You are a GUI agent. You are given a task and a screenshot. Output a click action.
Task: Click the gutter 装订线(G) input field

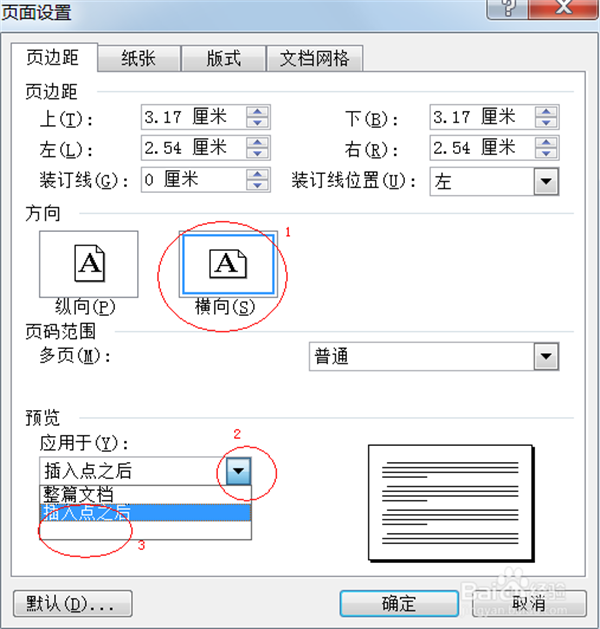pos(194,180)
